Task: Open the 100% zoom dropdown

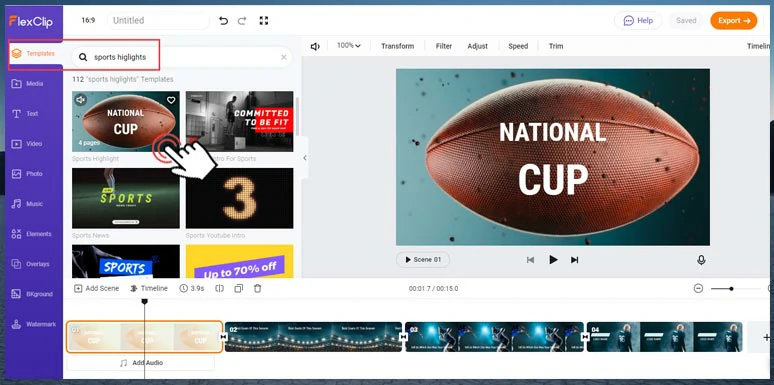Action: pyautogui.click(x=348, y=46)
